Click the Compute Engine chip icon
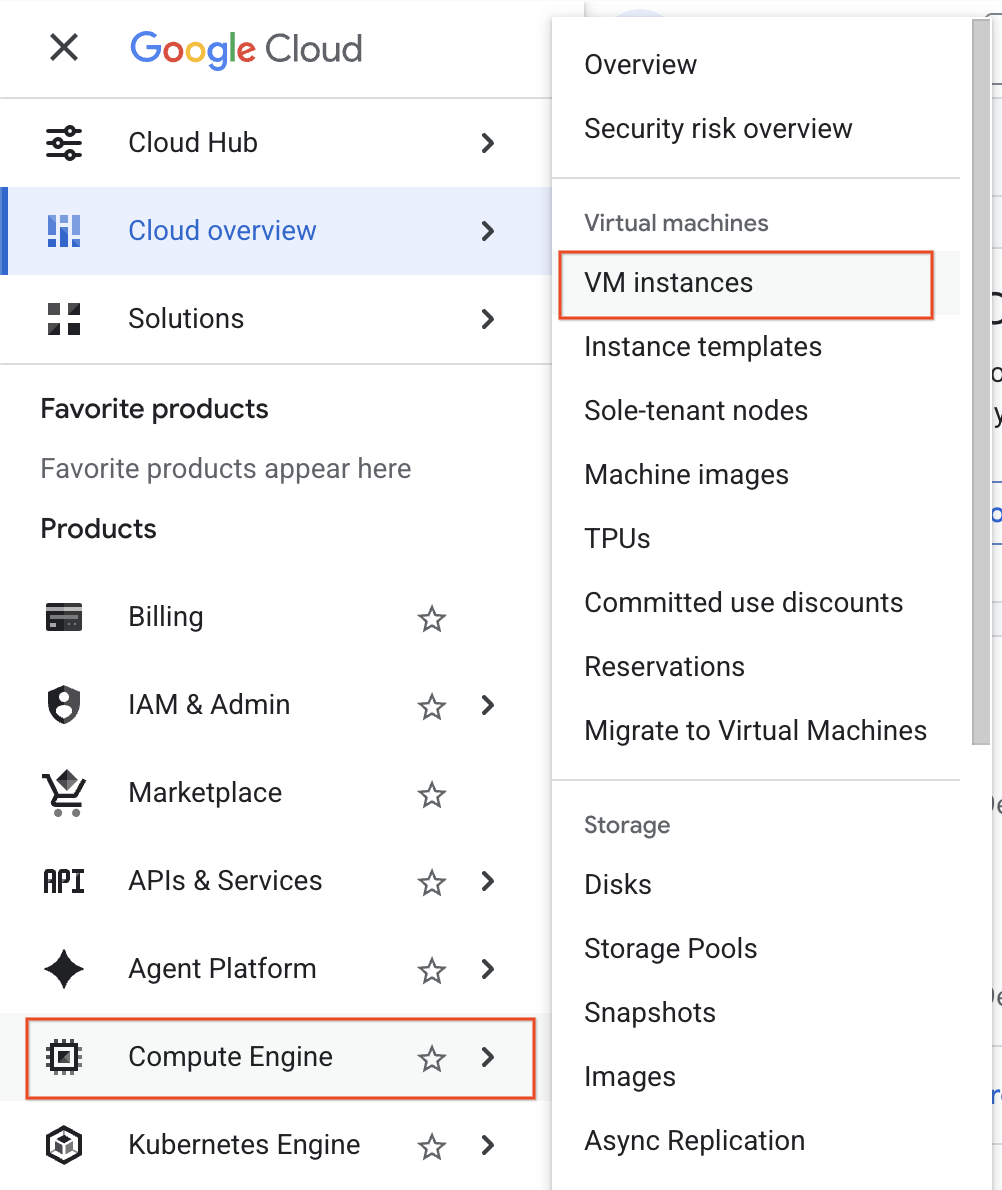The height and width of the screenshot is (1190, 1002). coord(64,1056)
